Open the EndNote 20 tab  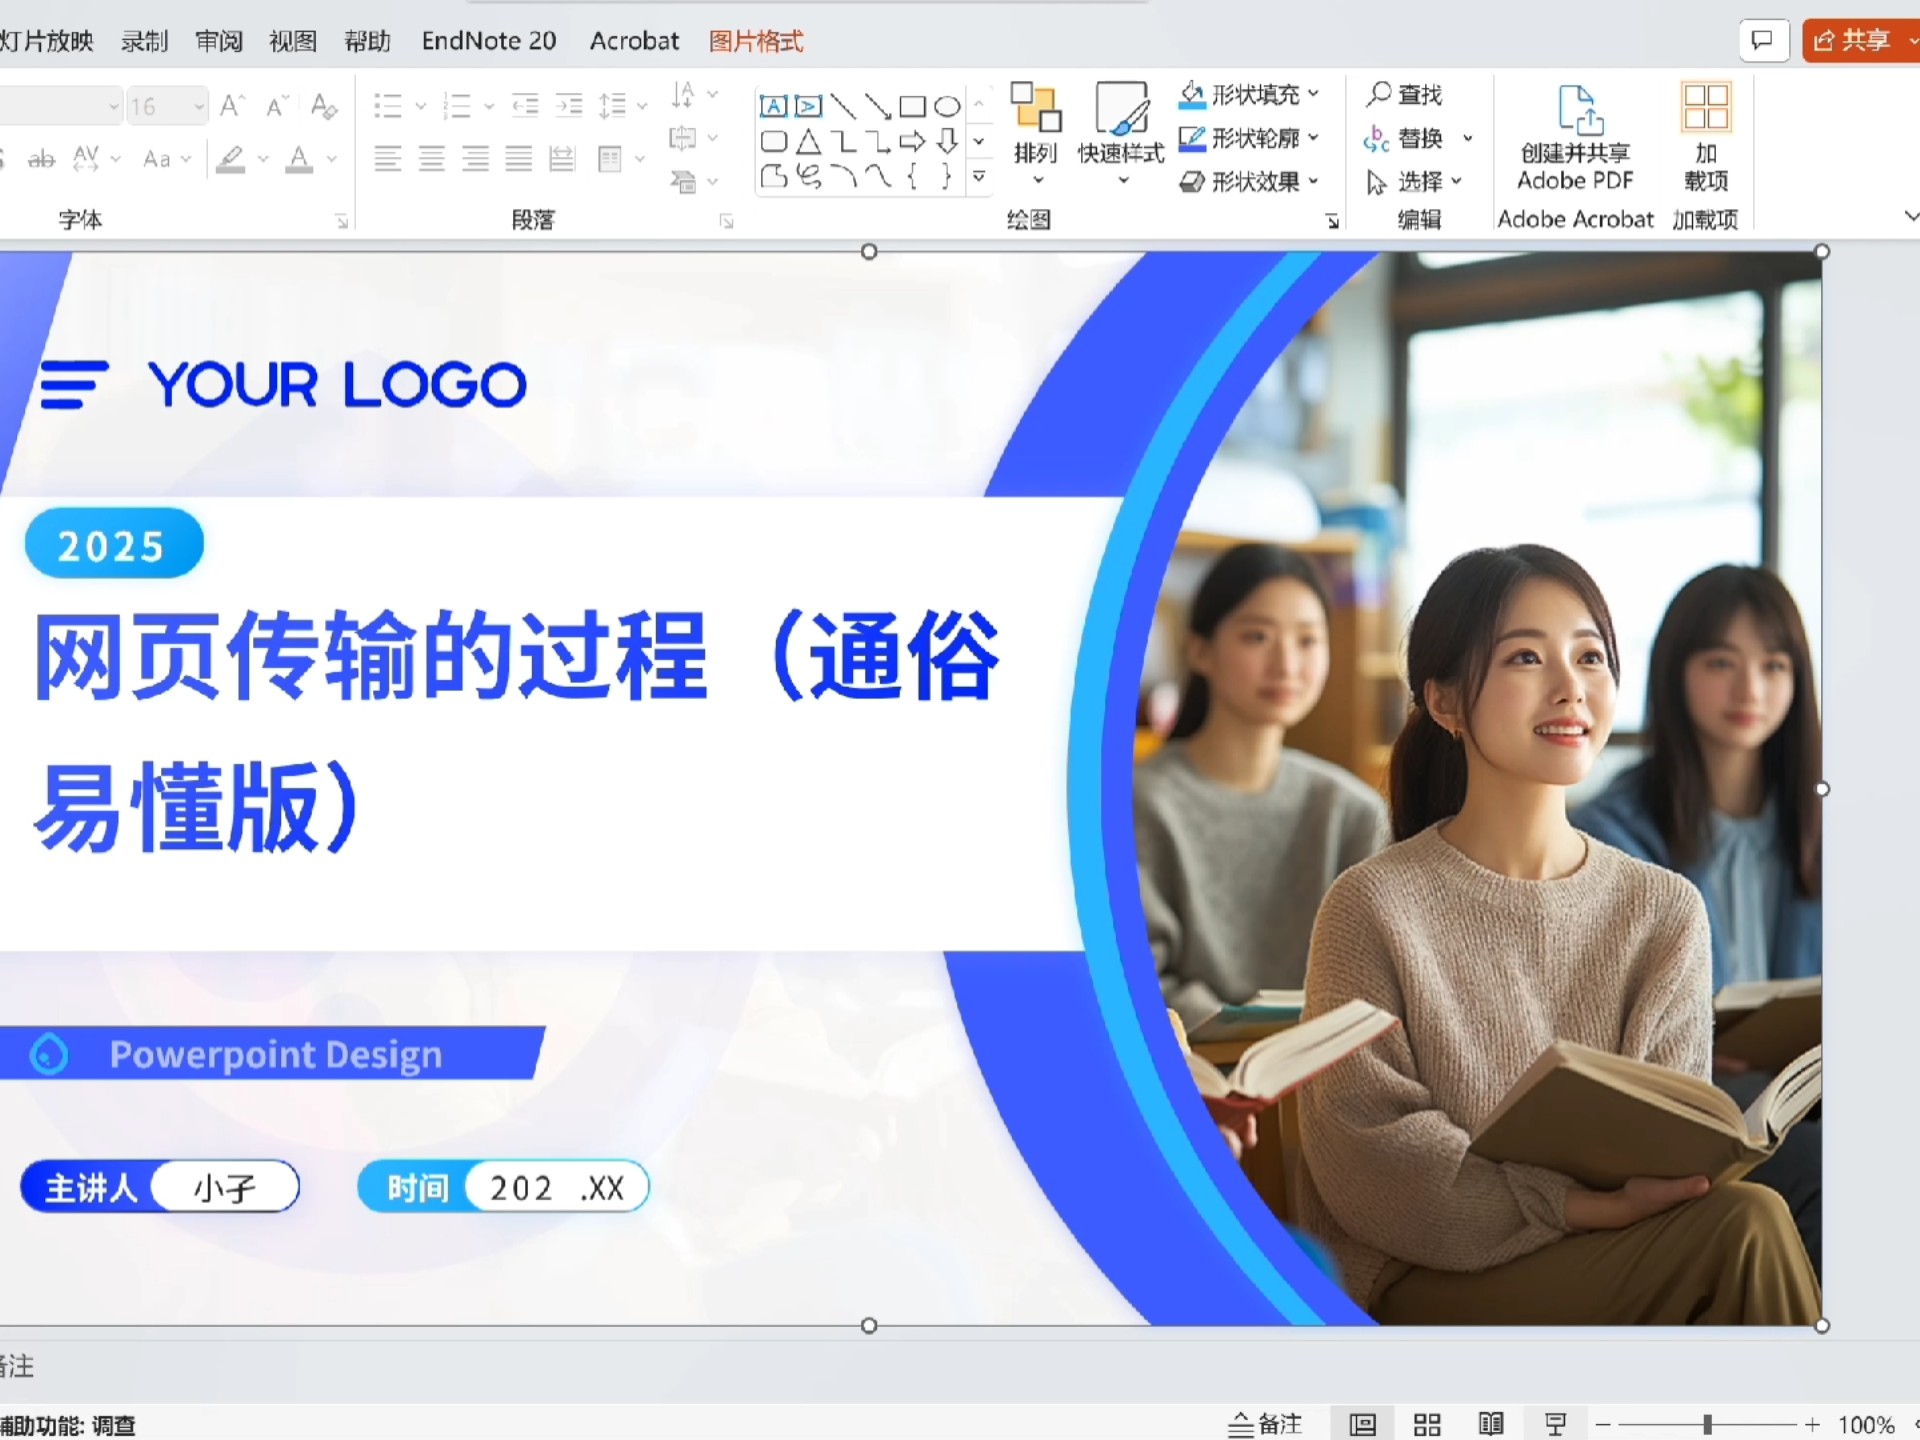pos(488,41)
